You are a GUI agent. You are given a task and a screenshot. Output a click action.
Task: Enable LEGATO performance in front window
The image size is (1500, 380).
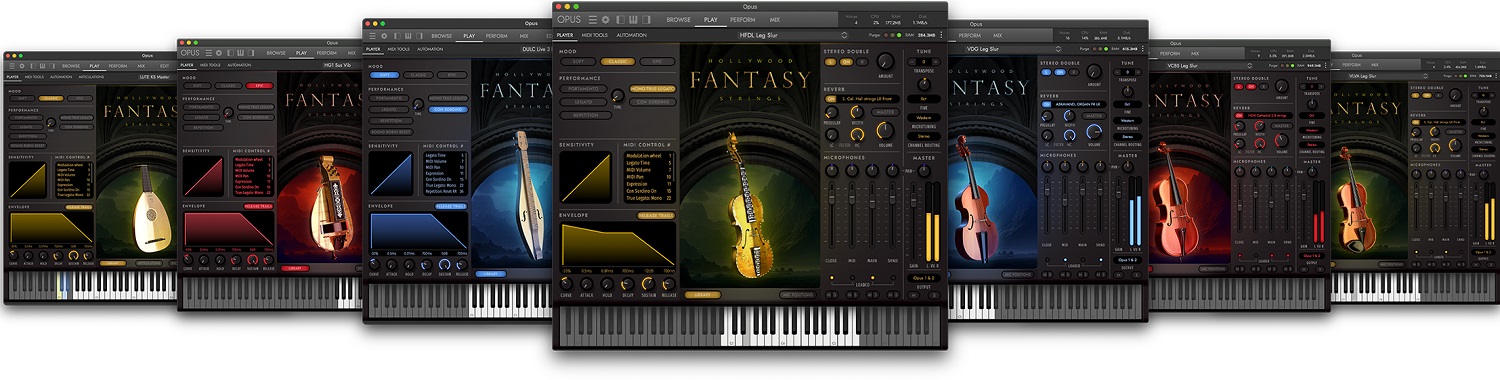pos(583,102)
